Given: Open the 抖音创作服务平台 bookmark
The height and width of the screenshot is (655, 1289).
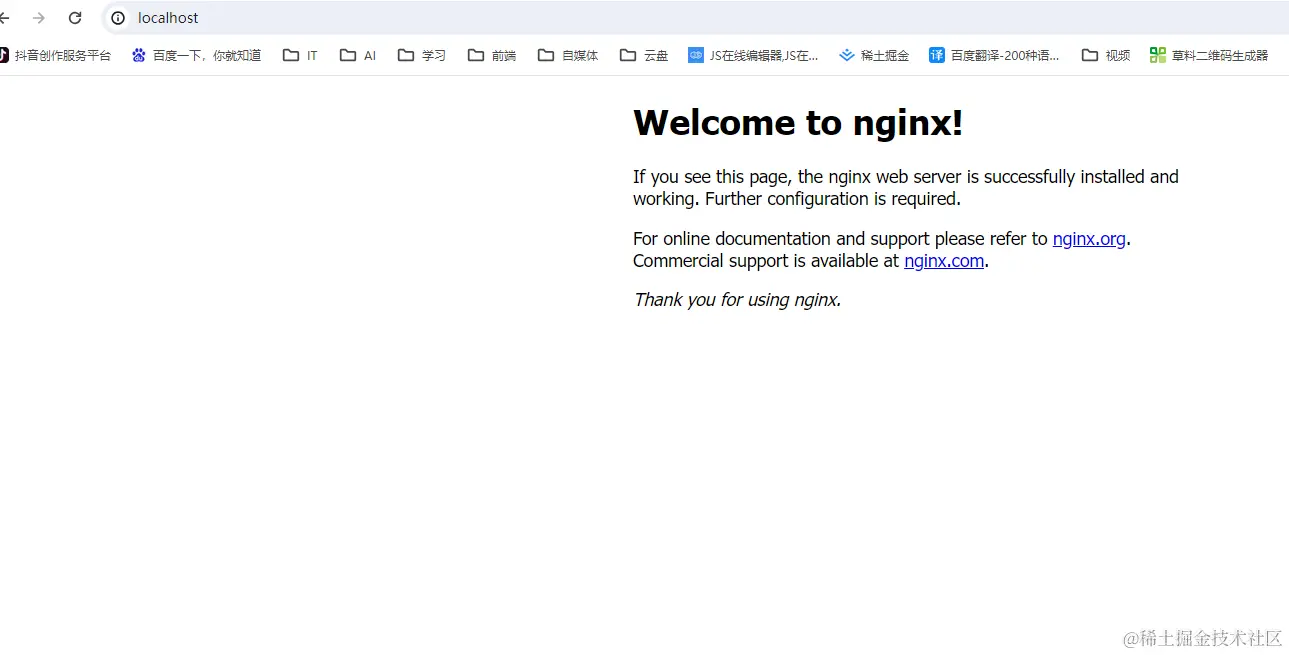Looking at the screenshot, I should [54, 55].
